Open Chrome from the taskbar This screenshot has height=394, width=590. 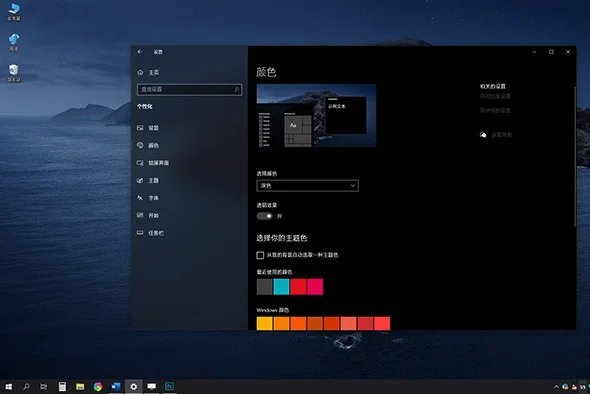click(98, 386)
